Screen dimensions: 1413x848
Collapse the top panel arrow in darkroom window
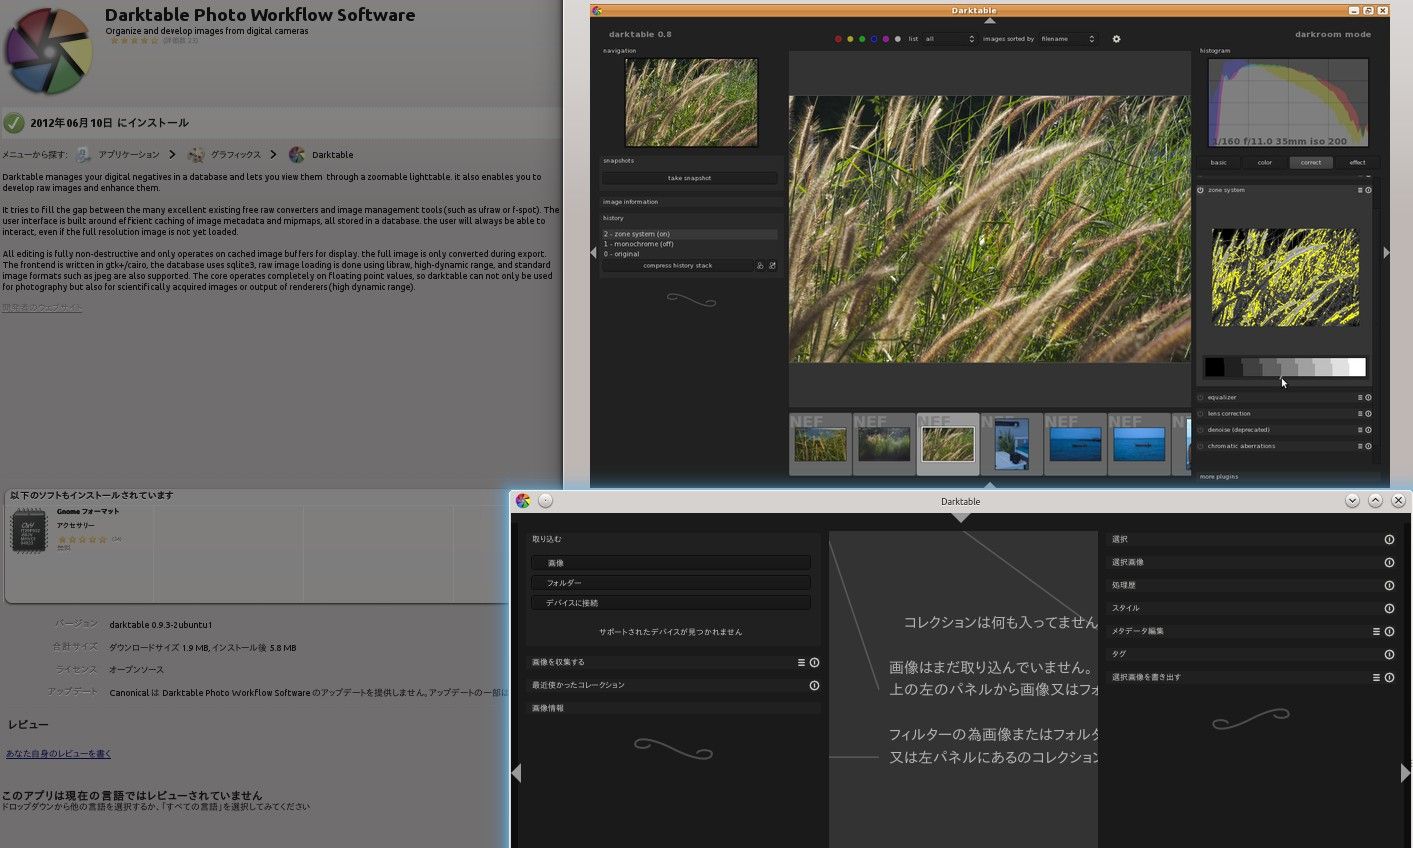point(990,20)
